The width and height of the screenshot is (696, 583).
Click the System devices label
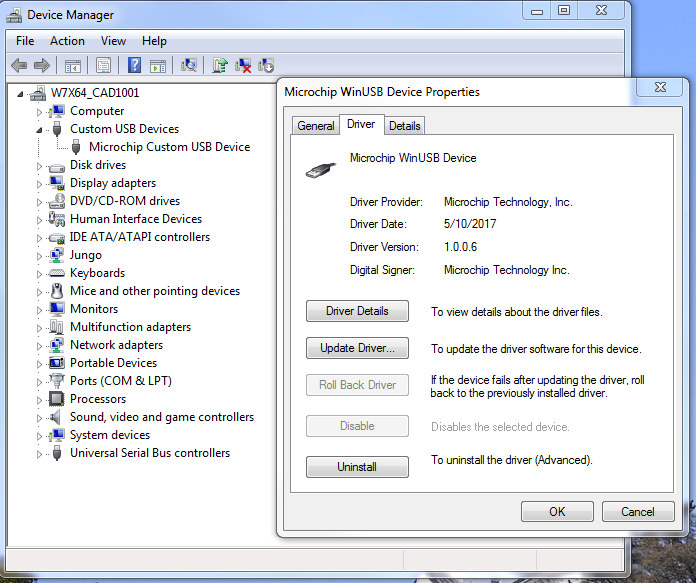tap(110, 435)
